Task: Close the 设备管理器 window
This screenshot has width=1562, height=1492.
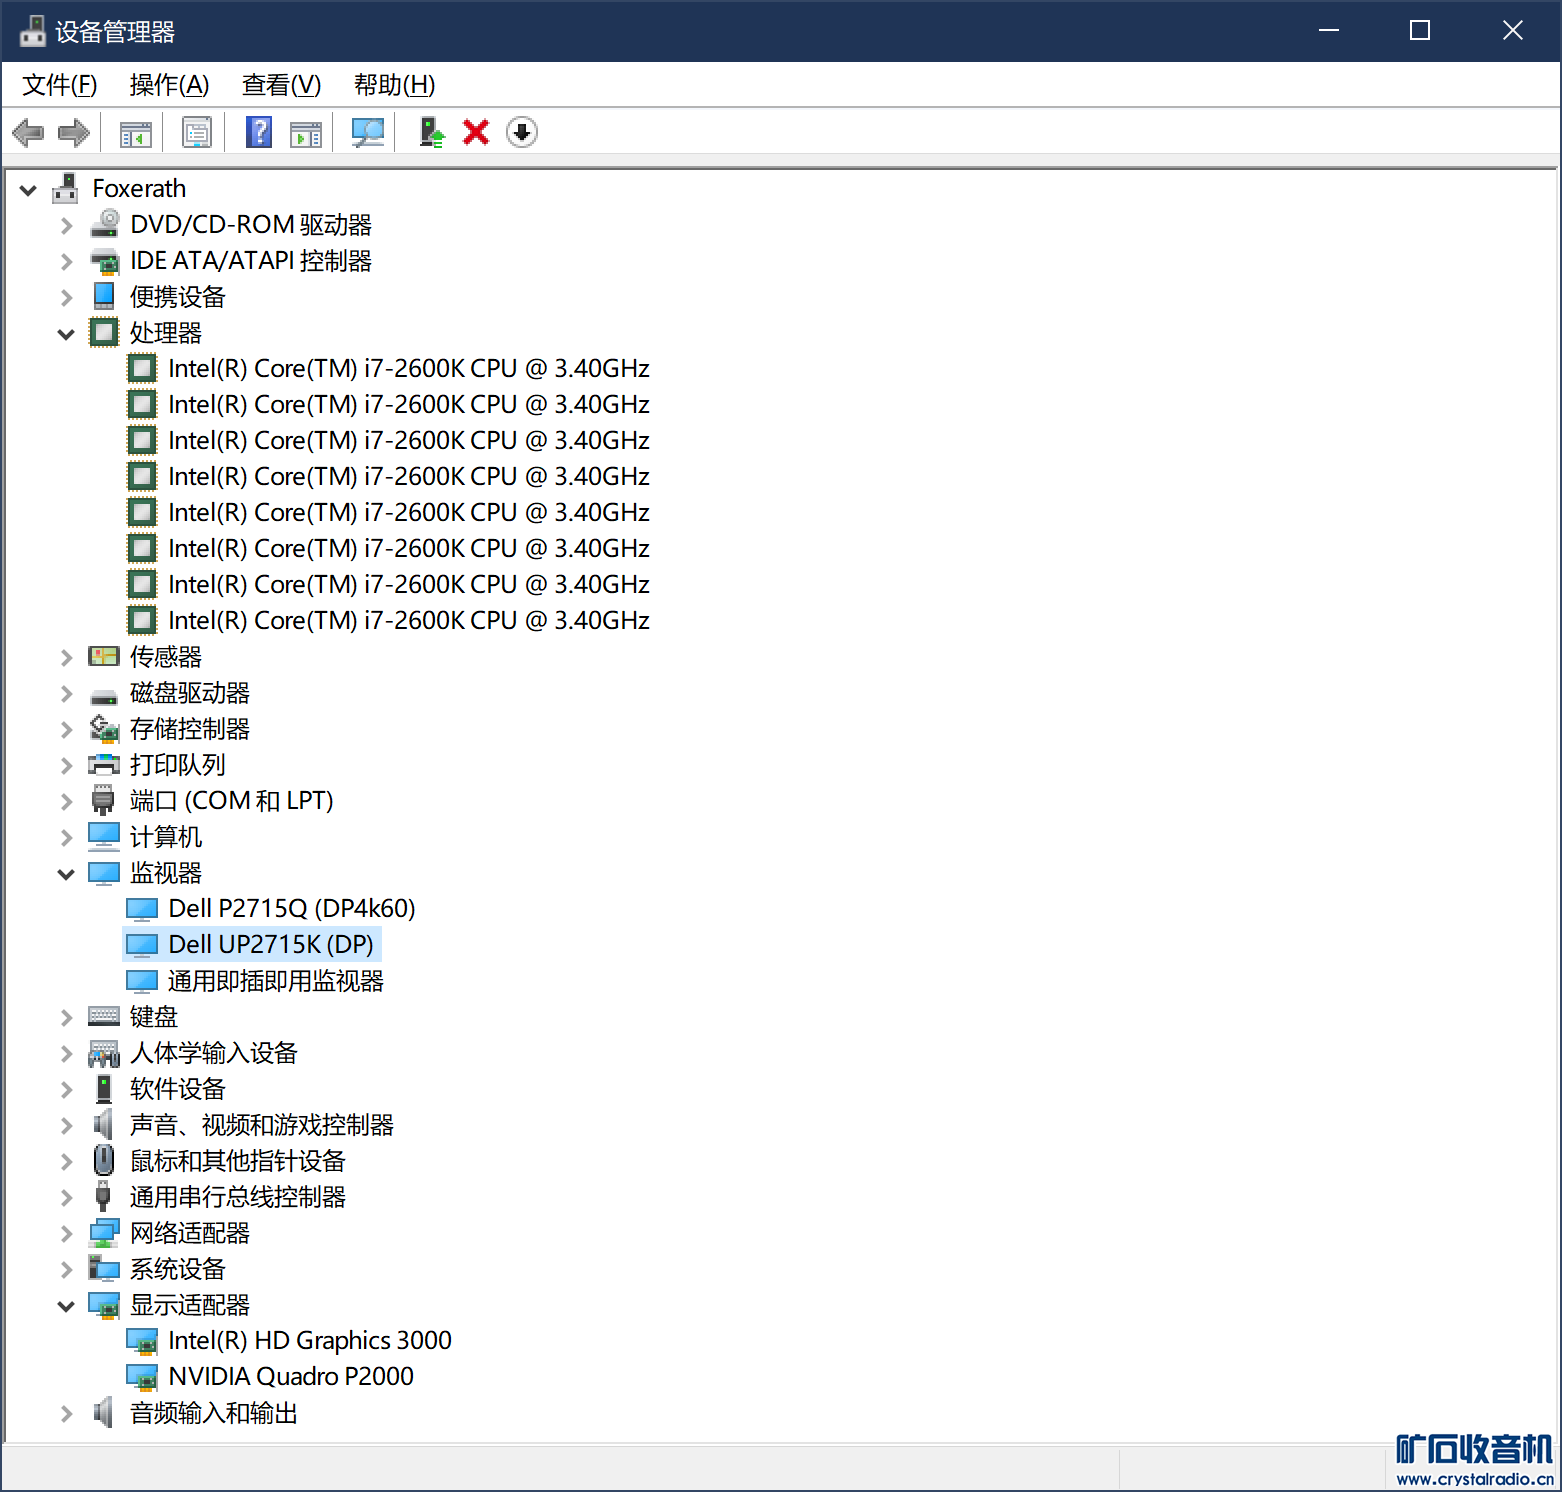Action: click(1512, 31)
